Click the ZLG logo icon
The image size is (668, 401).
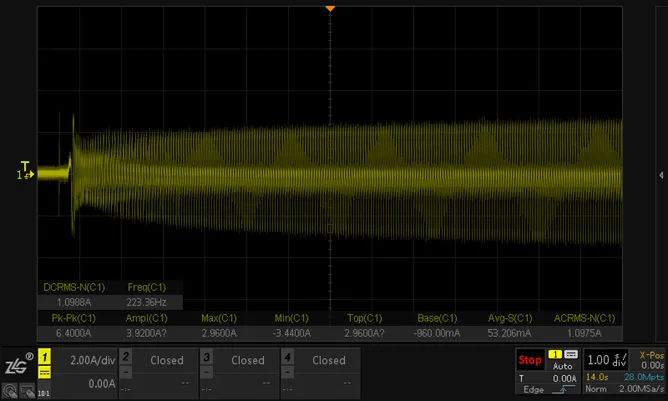pos(18,364)
